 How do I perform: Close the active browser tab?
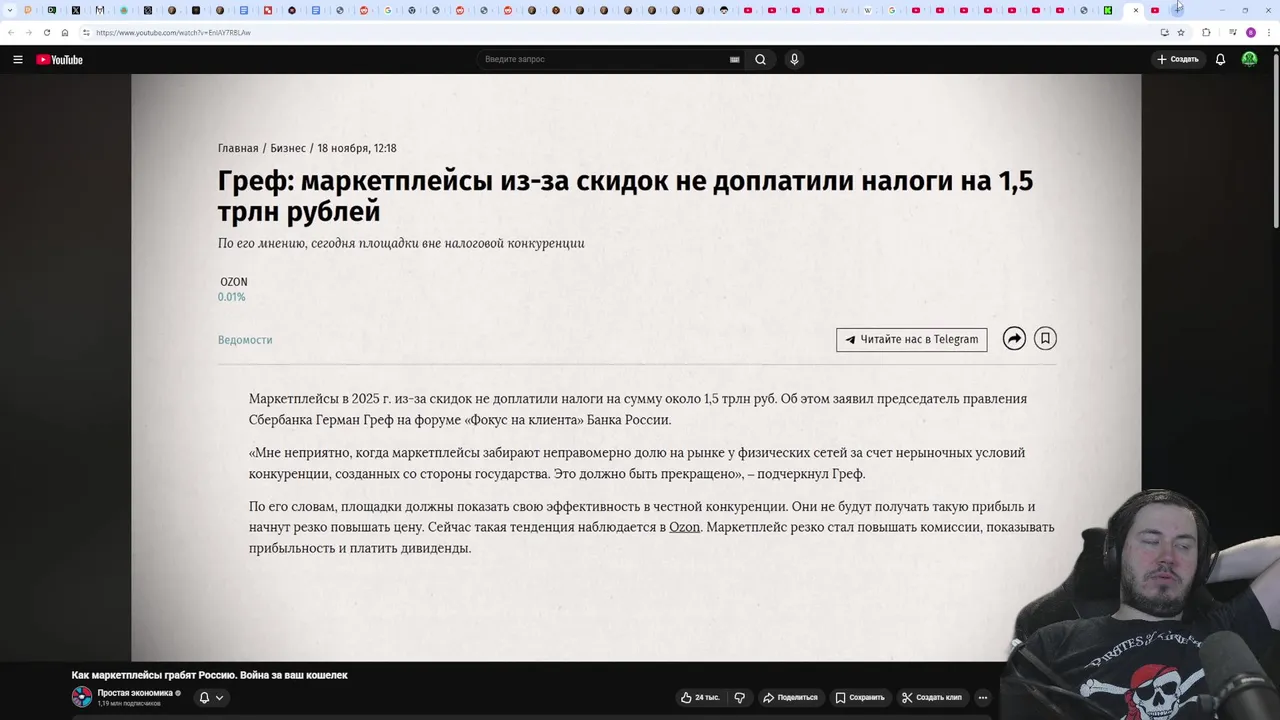click(x=1136, y=10)
